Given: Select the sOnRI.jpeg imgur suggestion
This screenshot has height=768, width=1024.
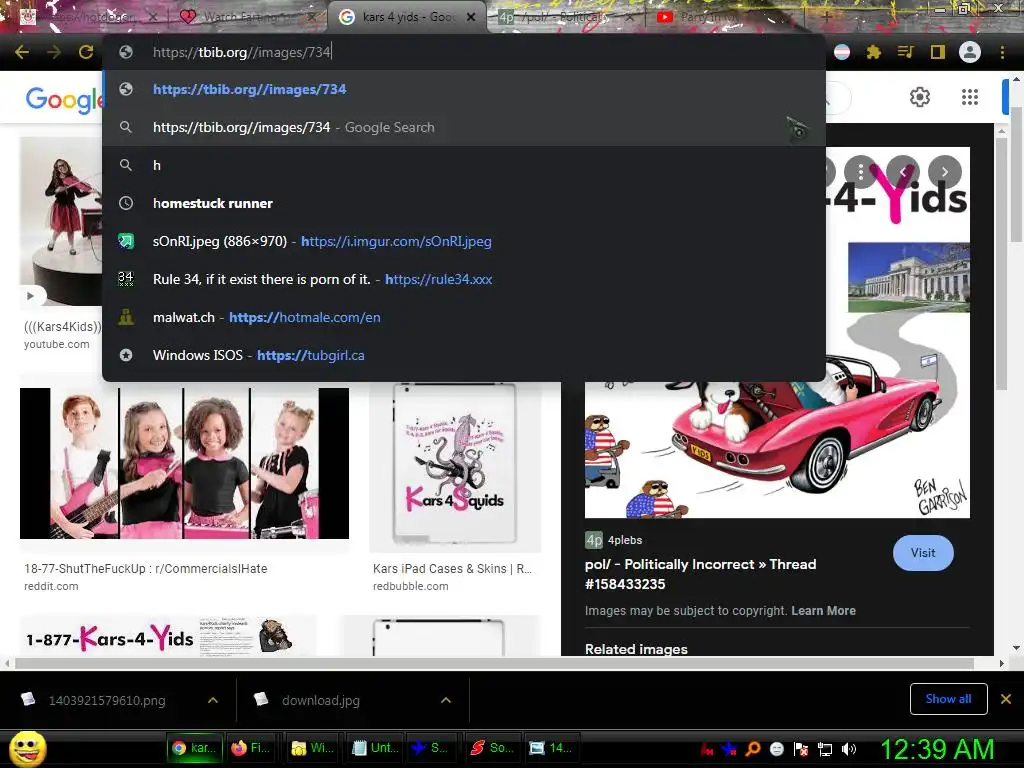Looking at the screenshot, I should [x=464, y=241].
